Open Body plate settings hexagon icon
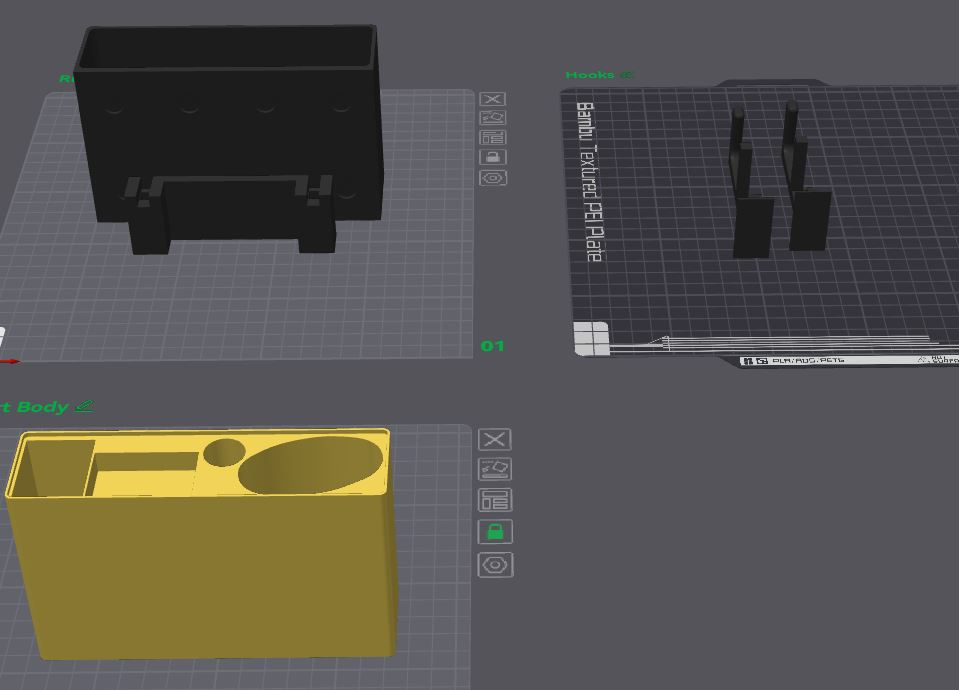 (495, 565)
